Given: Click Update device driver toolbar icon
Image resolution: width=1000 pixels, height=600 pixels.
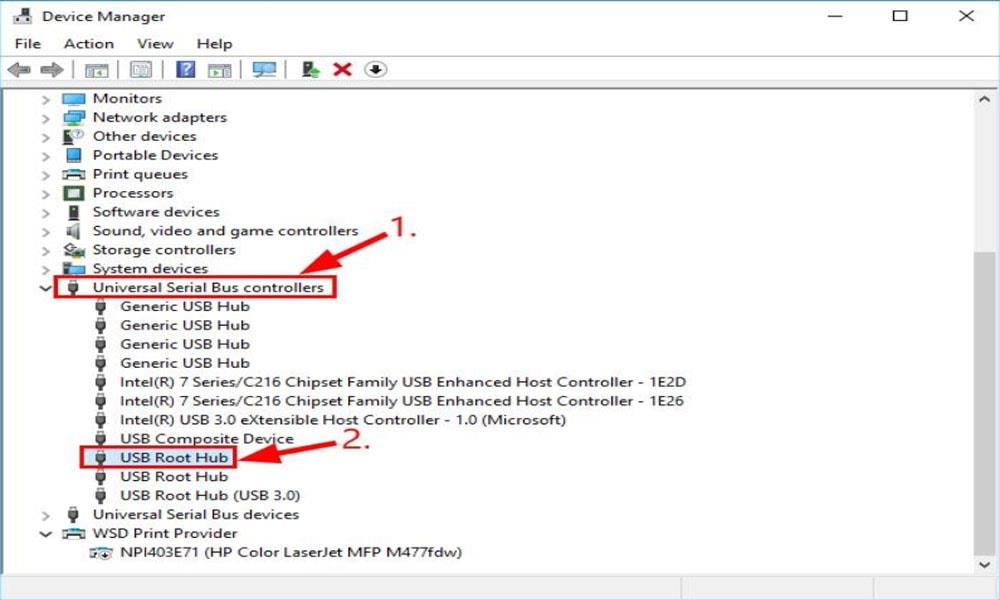Looking at the screenshot, I should coord(311,69).
